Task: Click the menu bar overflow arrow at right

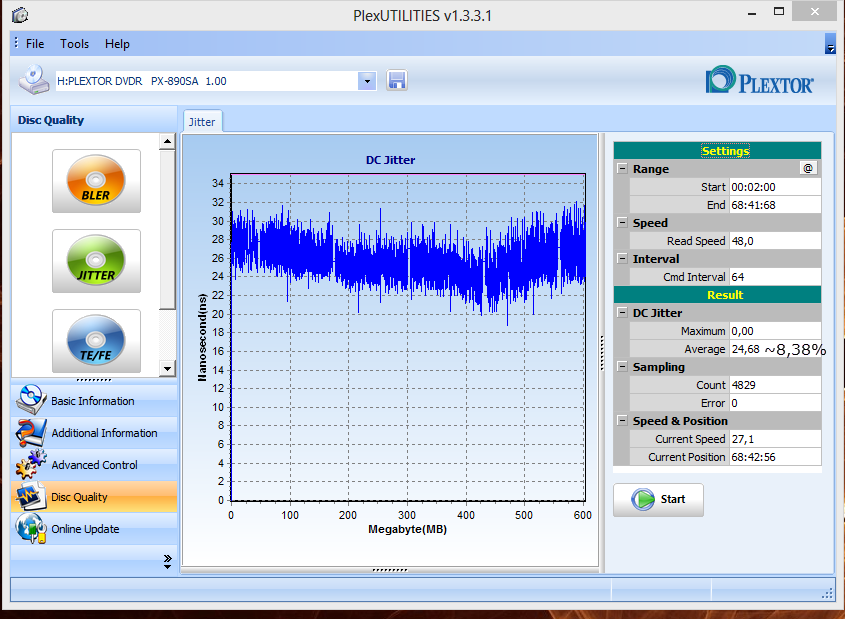Action: [830, 44]
